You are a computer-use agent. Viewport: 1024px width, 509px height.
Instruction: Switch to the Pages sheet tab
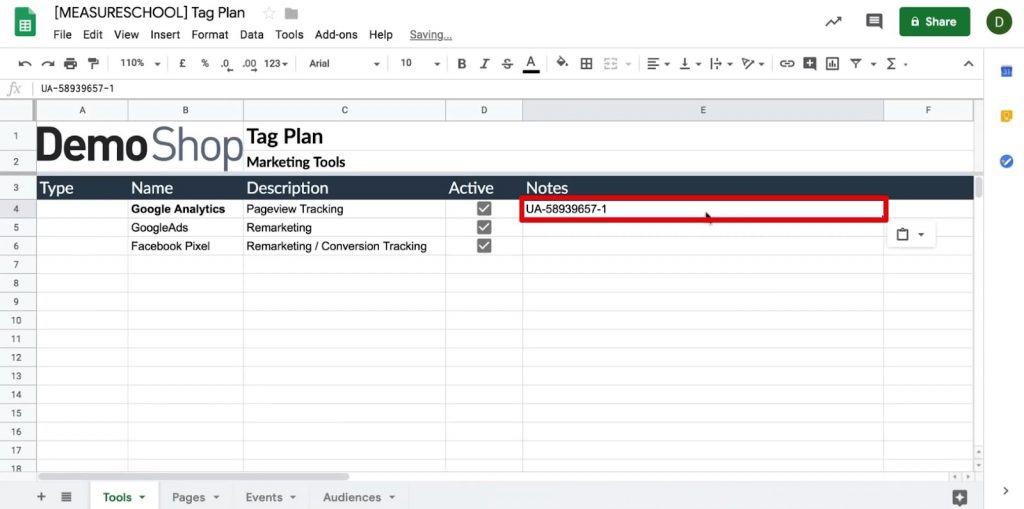click(x=195, y=497)
